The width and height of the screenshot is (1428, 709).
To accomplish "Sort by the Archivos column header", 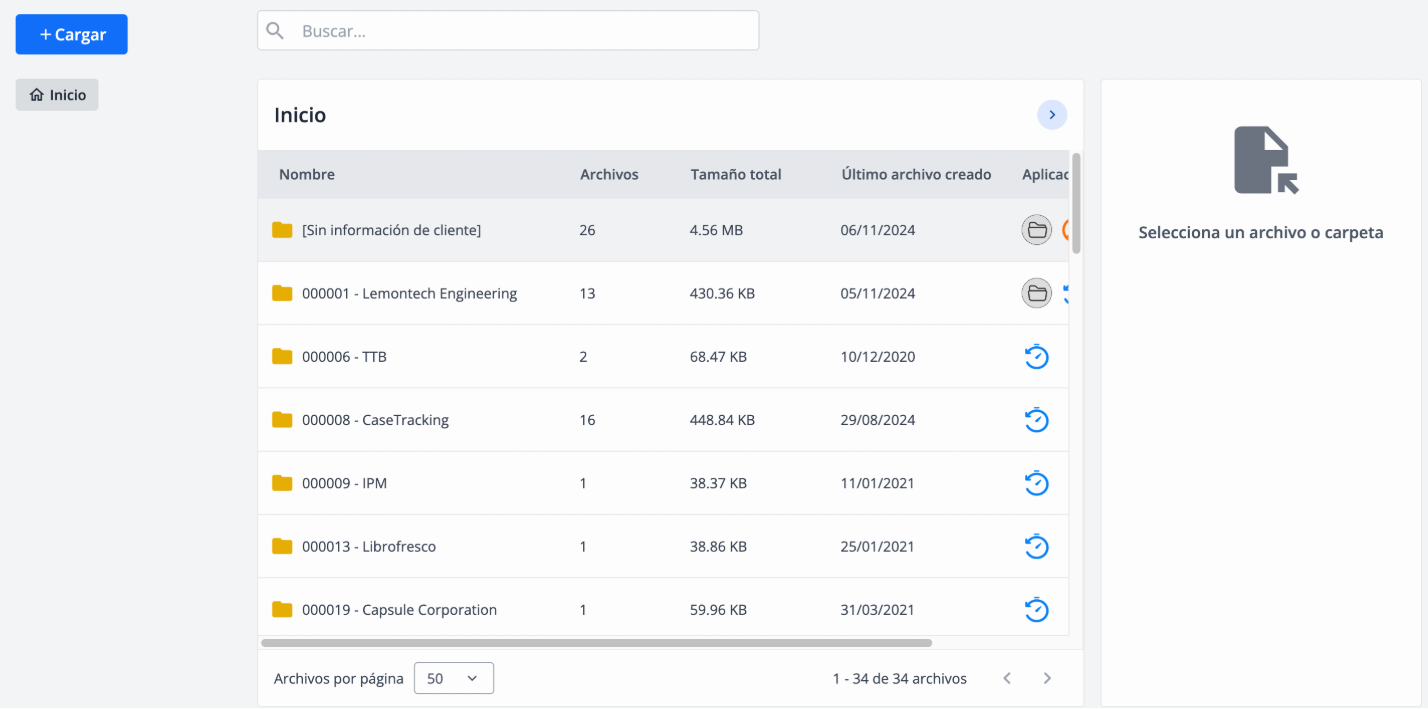I will coord(609,174).
